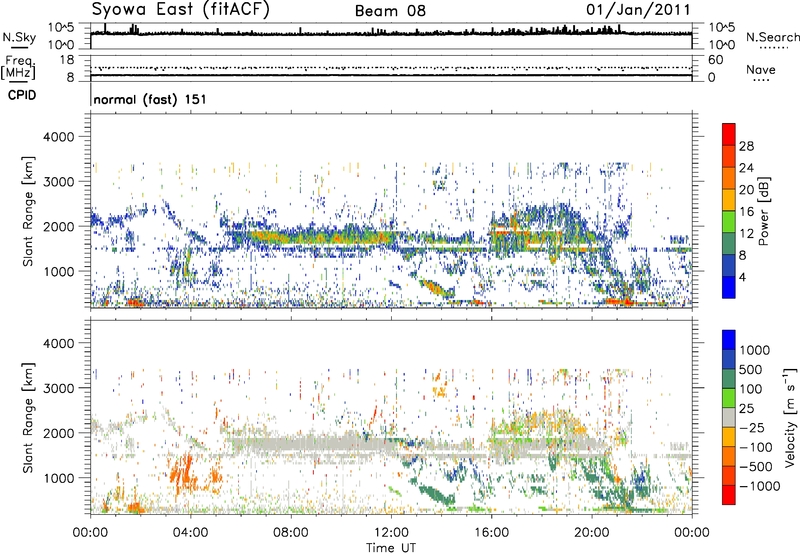This screenshot has width=800, height=554.
Task: Click the "Power [dB]" colorbar title
Action: [764, 211]
